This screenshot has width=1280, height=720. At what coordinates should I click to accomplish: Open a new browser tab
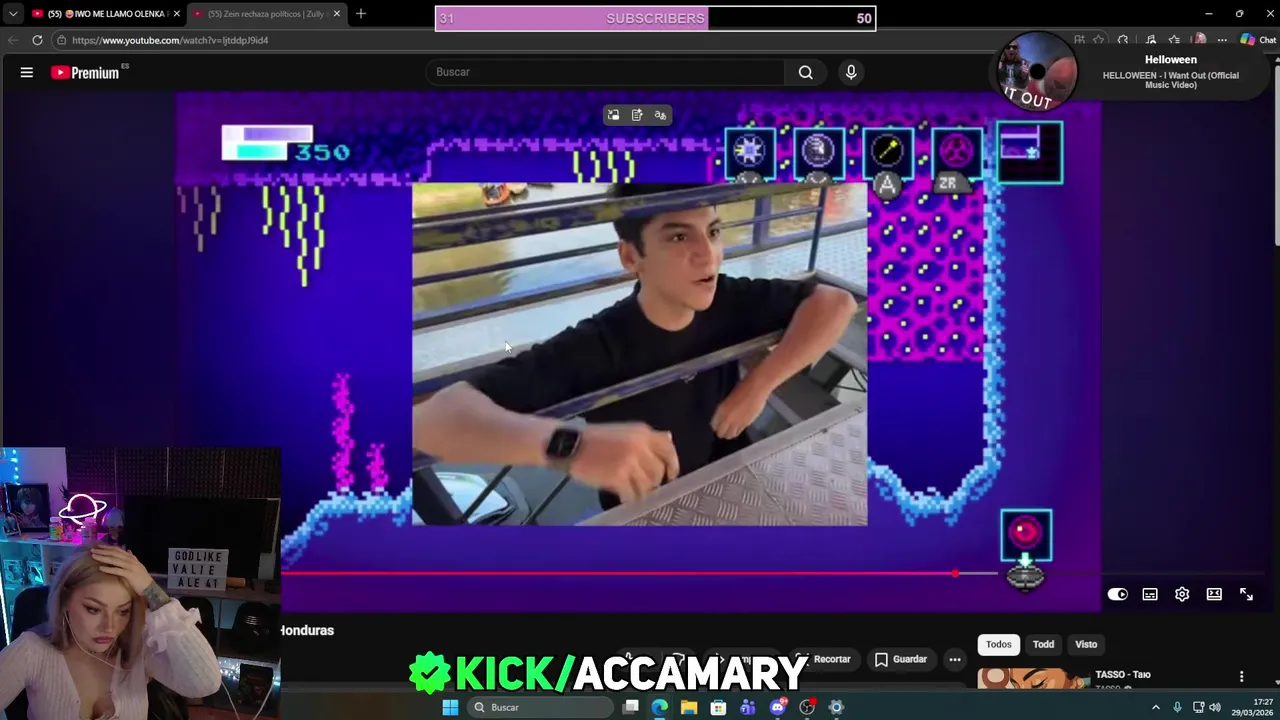click(361, 14)
